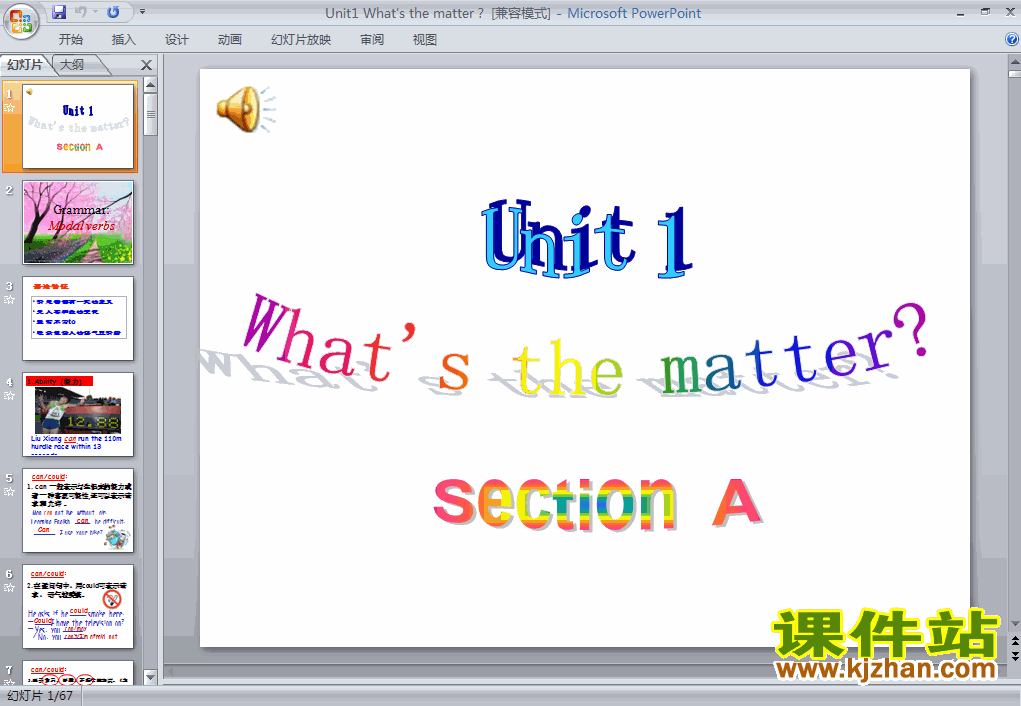
Task: Open the undo history dropdown arrow
Action: (x=96, y=12)
